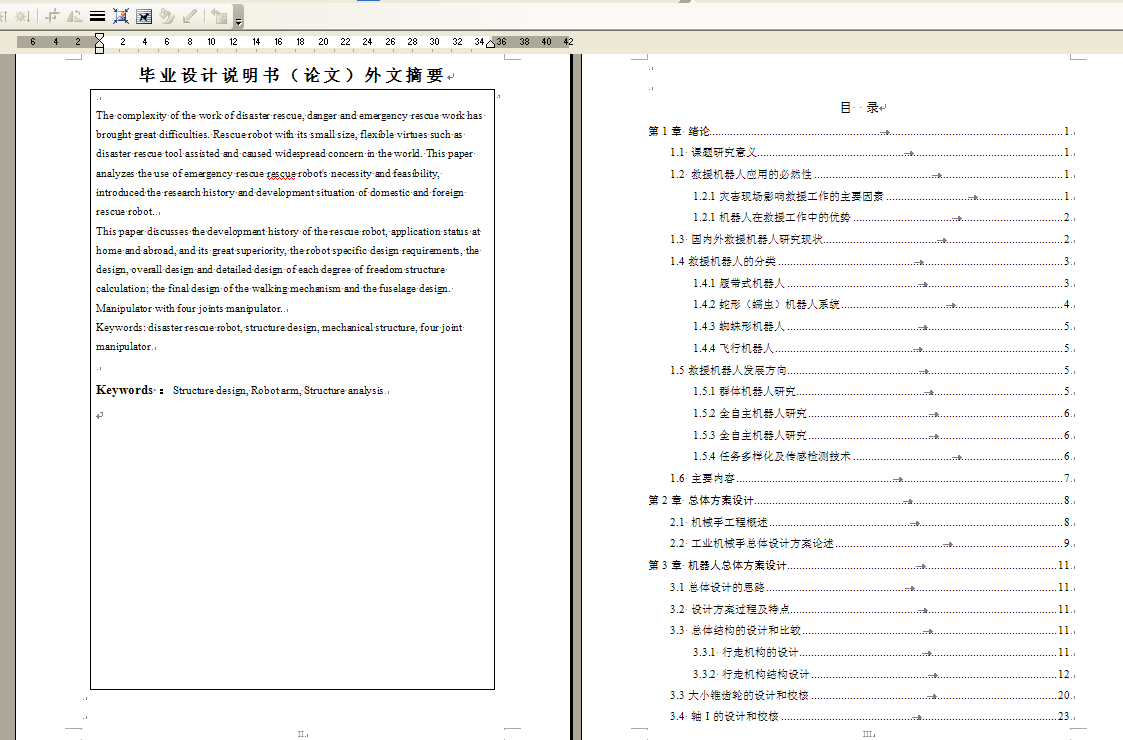The height and width of the screenshot is (740, 1123).
Task: Click TOC entry 1.4.1 履带式机器人
Action: [x=881, y=283]
